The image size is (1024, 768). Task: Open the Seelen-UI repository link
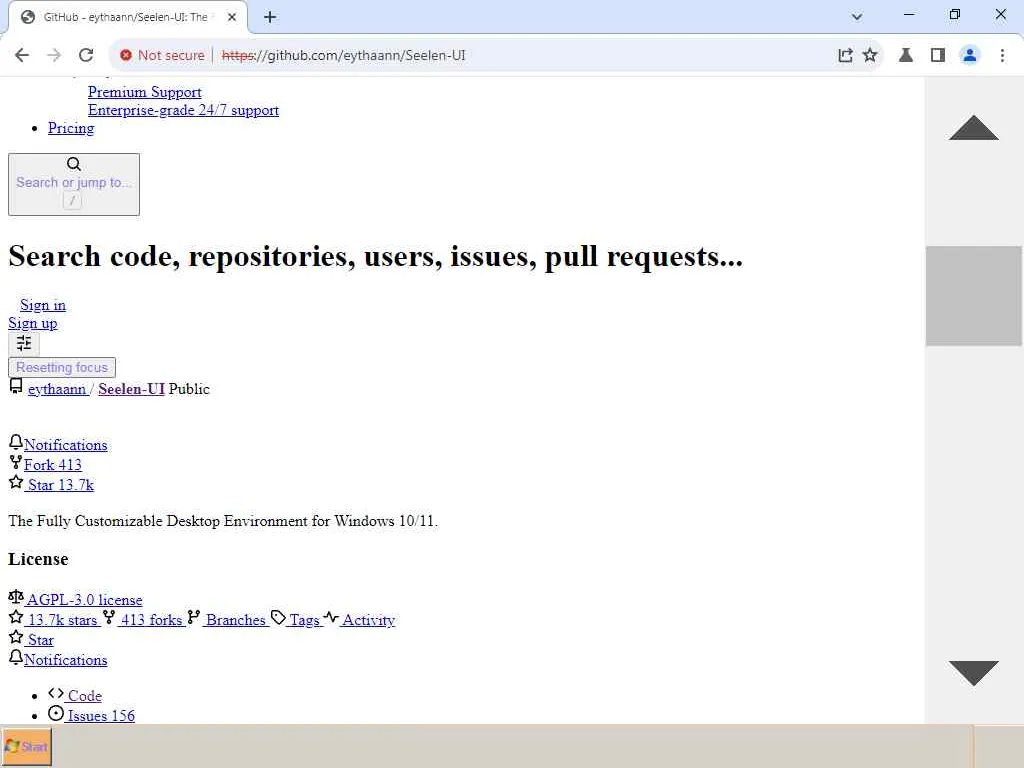click(131, 389)
